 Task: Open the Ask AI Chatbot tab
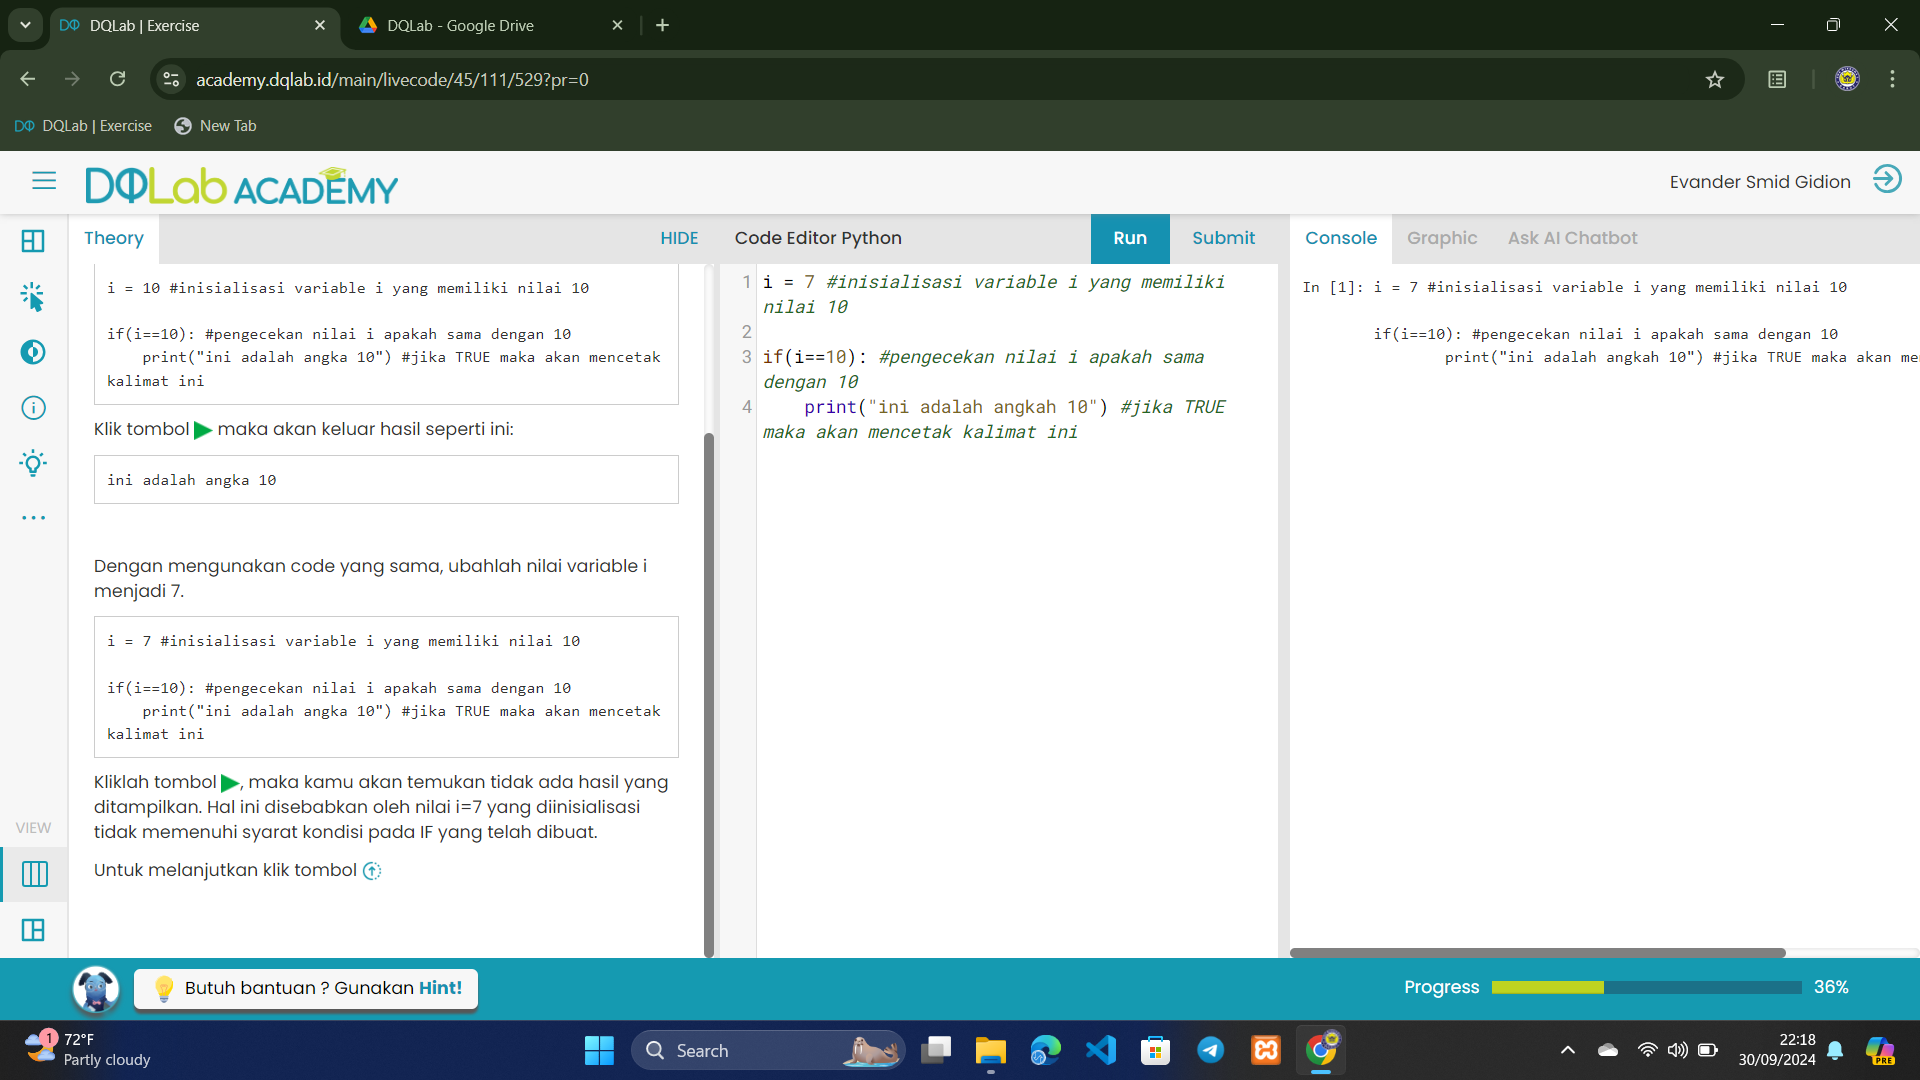point(1572,238)
